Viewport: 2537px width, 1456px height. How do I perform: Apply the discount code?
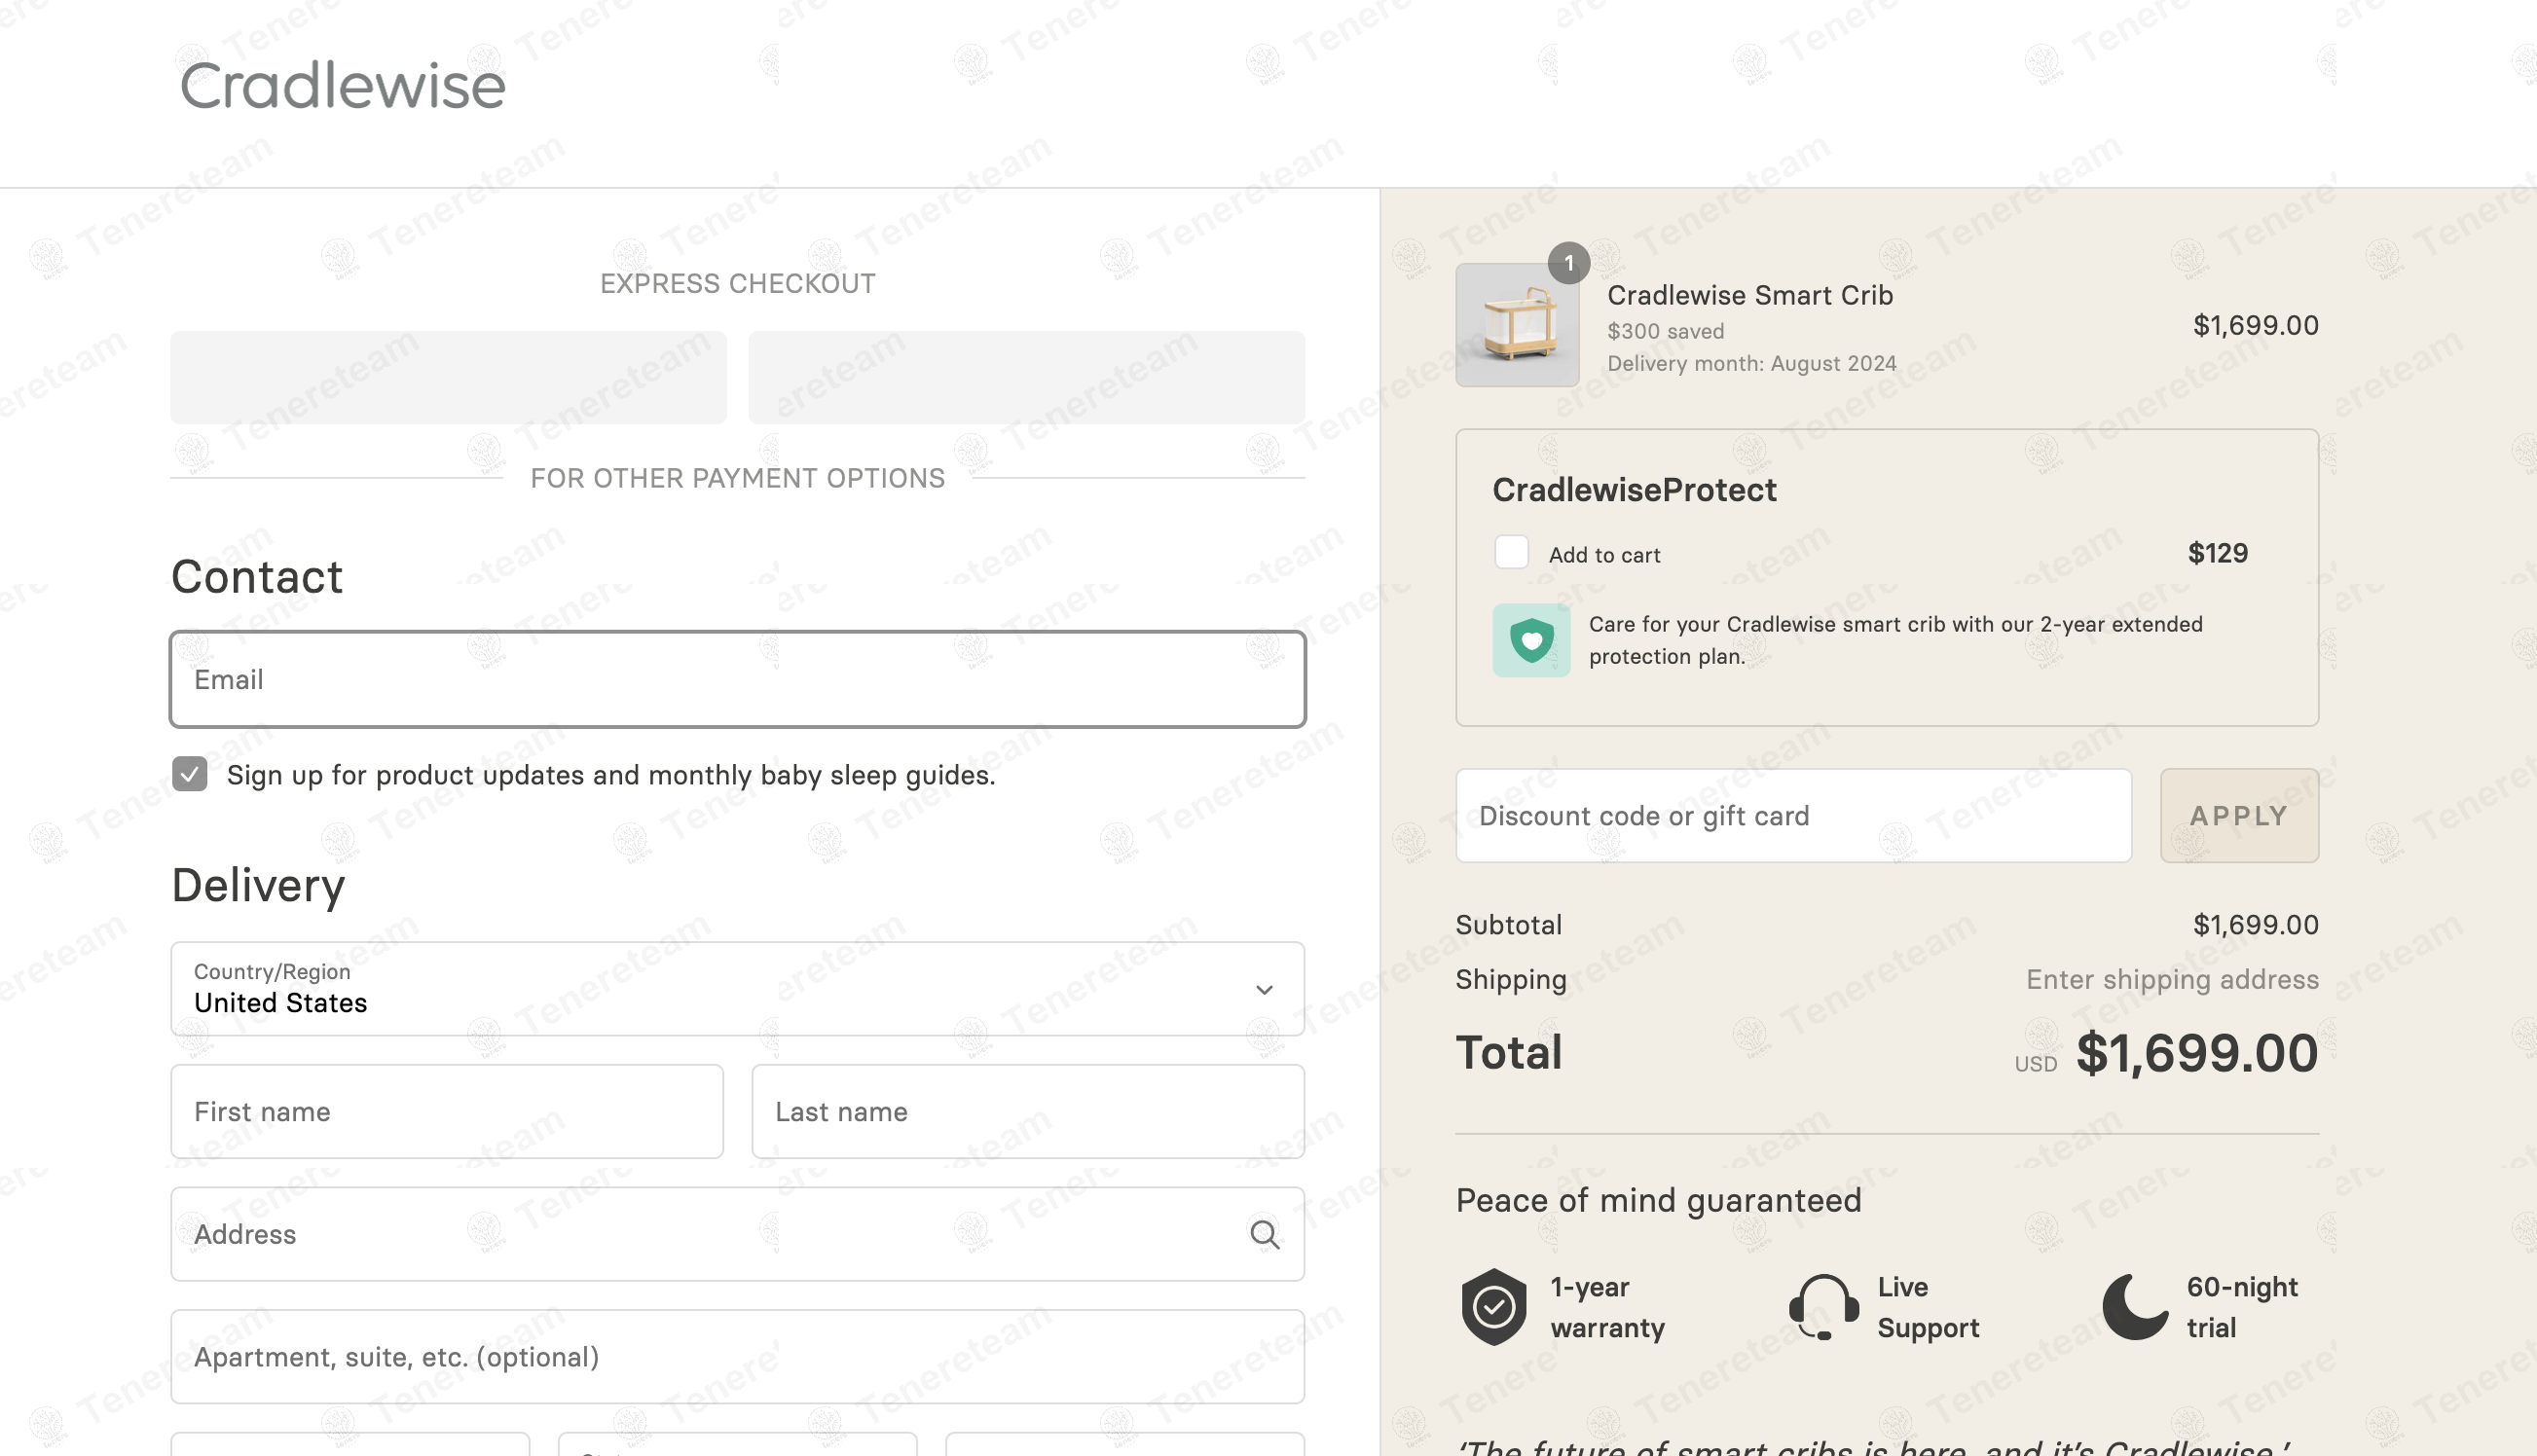pos(2239,816)
